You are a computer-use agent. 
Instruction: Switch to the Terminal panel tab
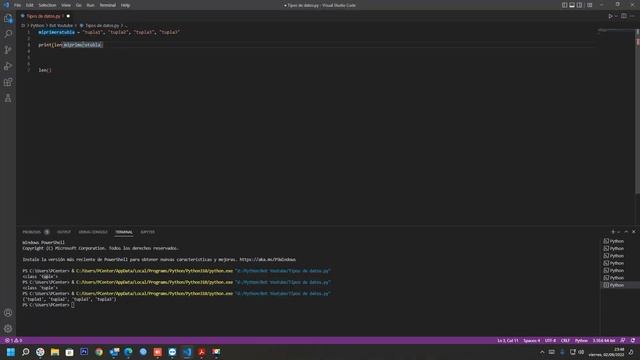tap(124, 232)
